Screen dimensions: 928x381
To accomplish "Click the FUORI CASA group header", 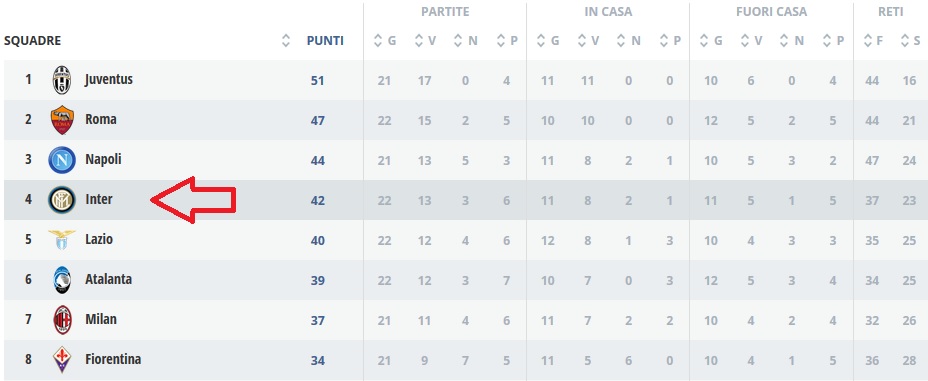I will pyautogui.click(x=771, y=12).
